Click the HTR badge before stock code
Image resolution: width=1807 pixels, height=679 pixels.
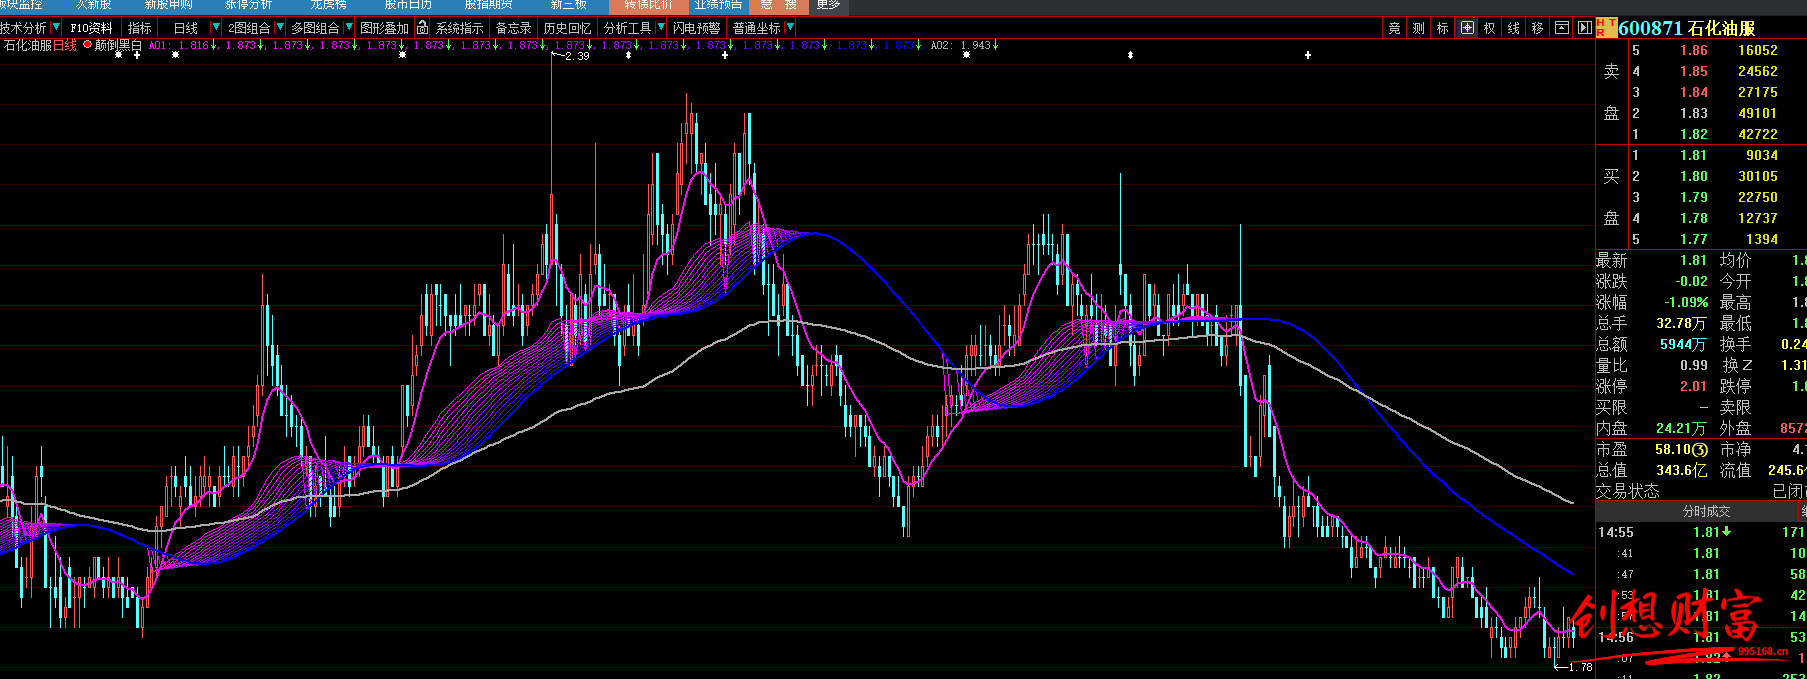tap(1606, 28)
